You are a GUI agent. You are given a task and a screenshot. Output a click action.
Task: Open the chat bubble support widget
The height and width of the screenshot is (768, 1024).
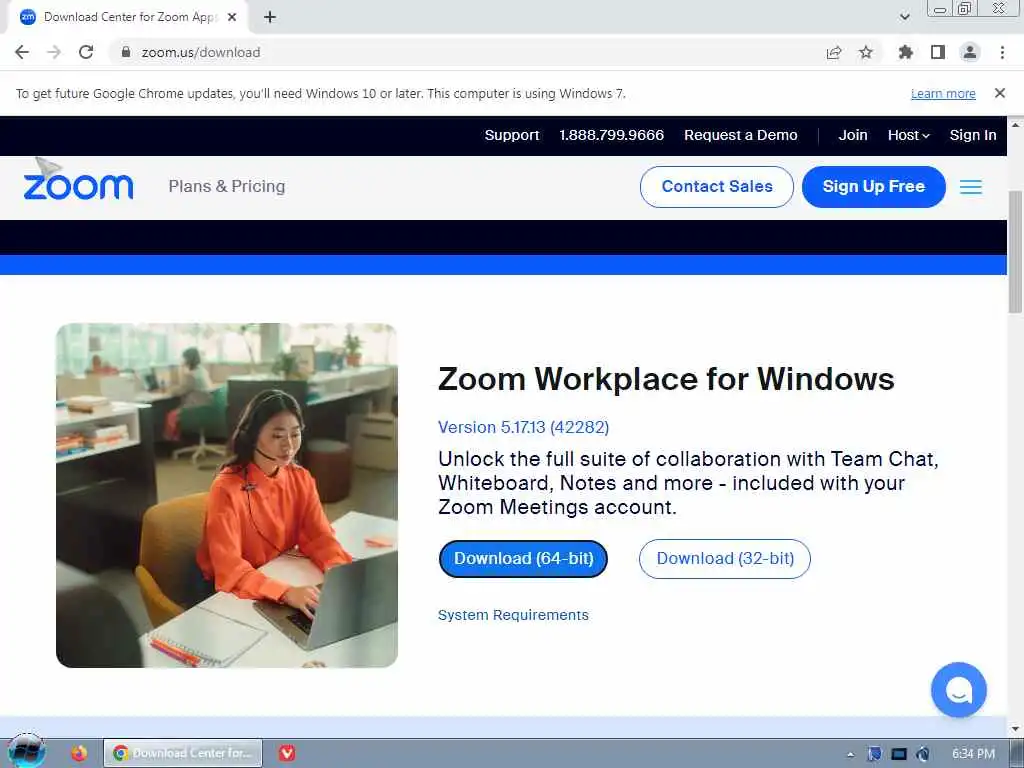[x=958, y=690]
